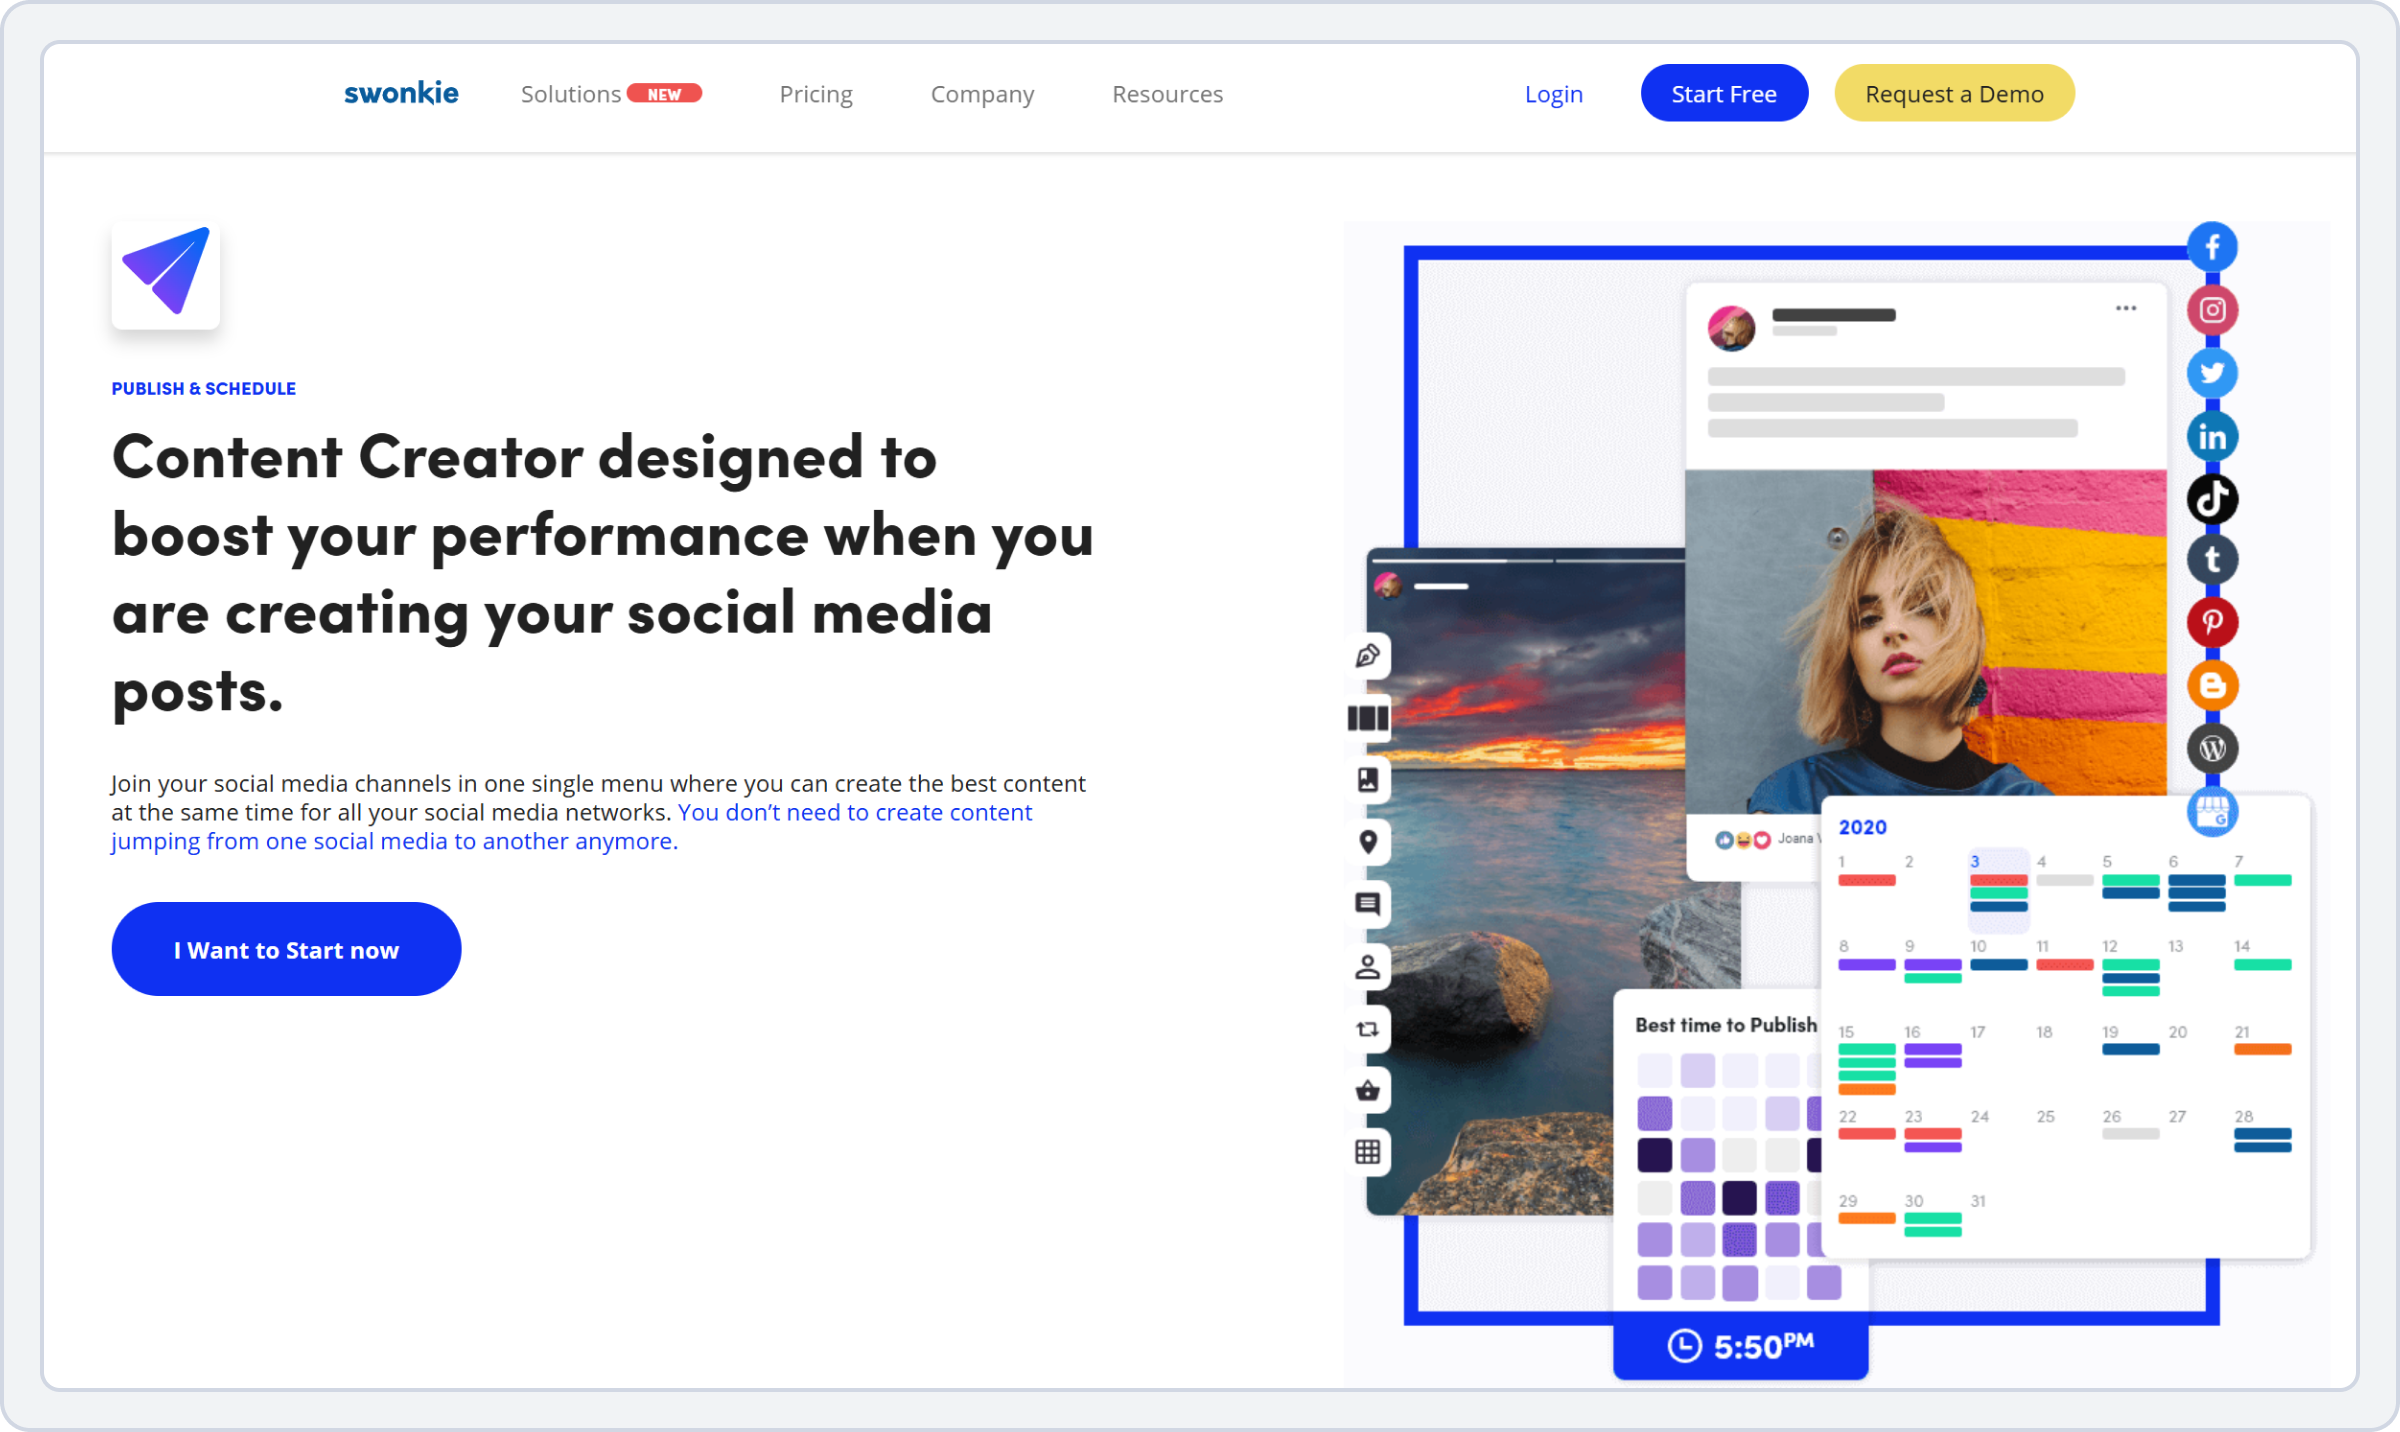The image size is (2400, 1432).
Task: Open the Company menu
Action: click(x=982, y=94)
